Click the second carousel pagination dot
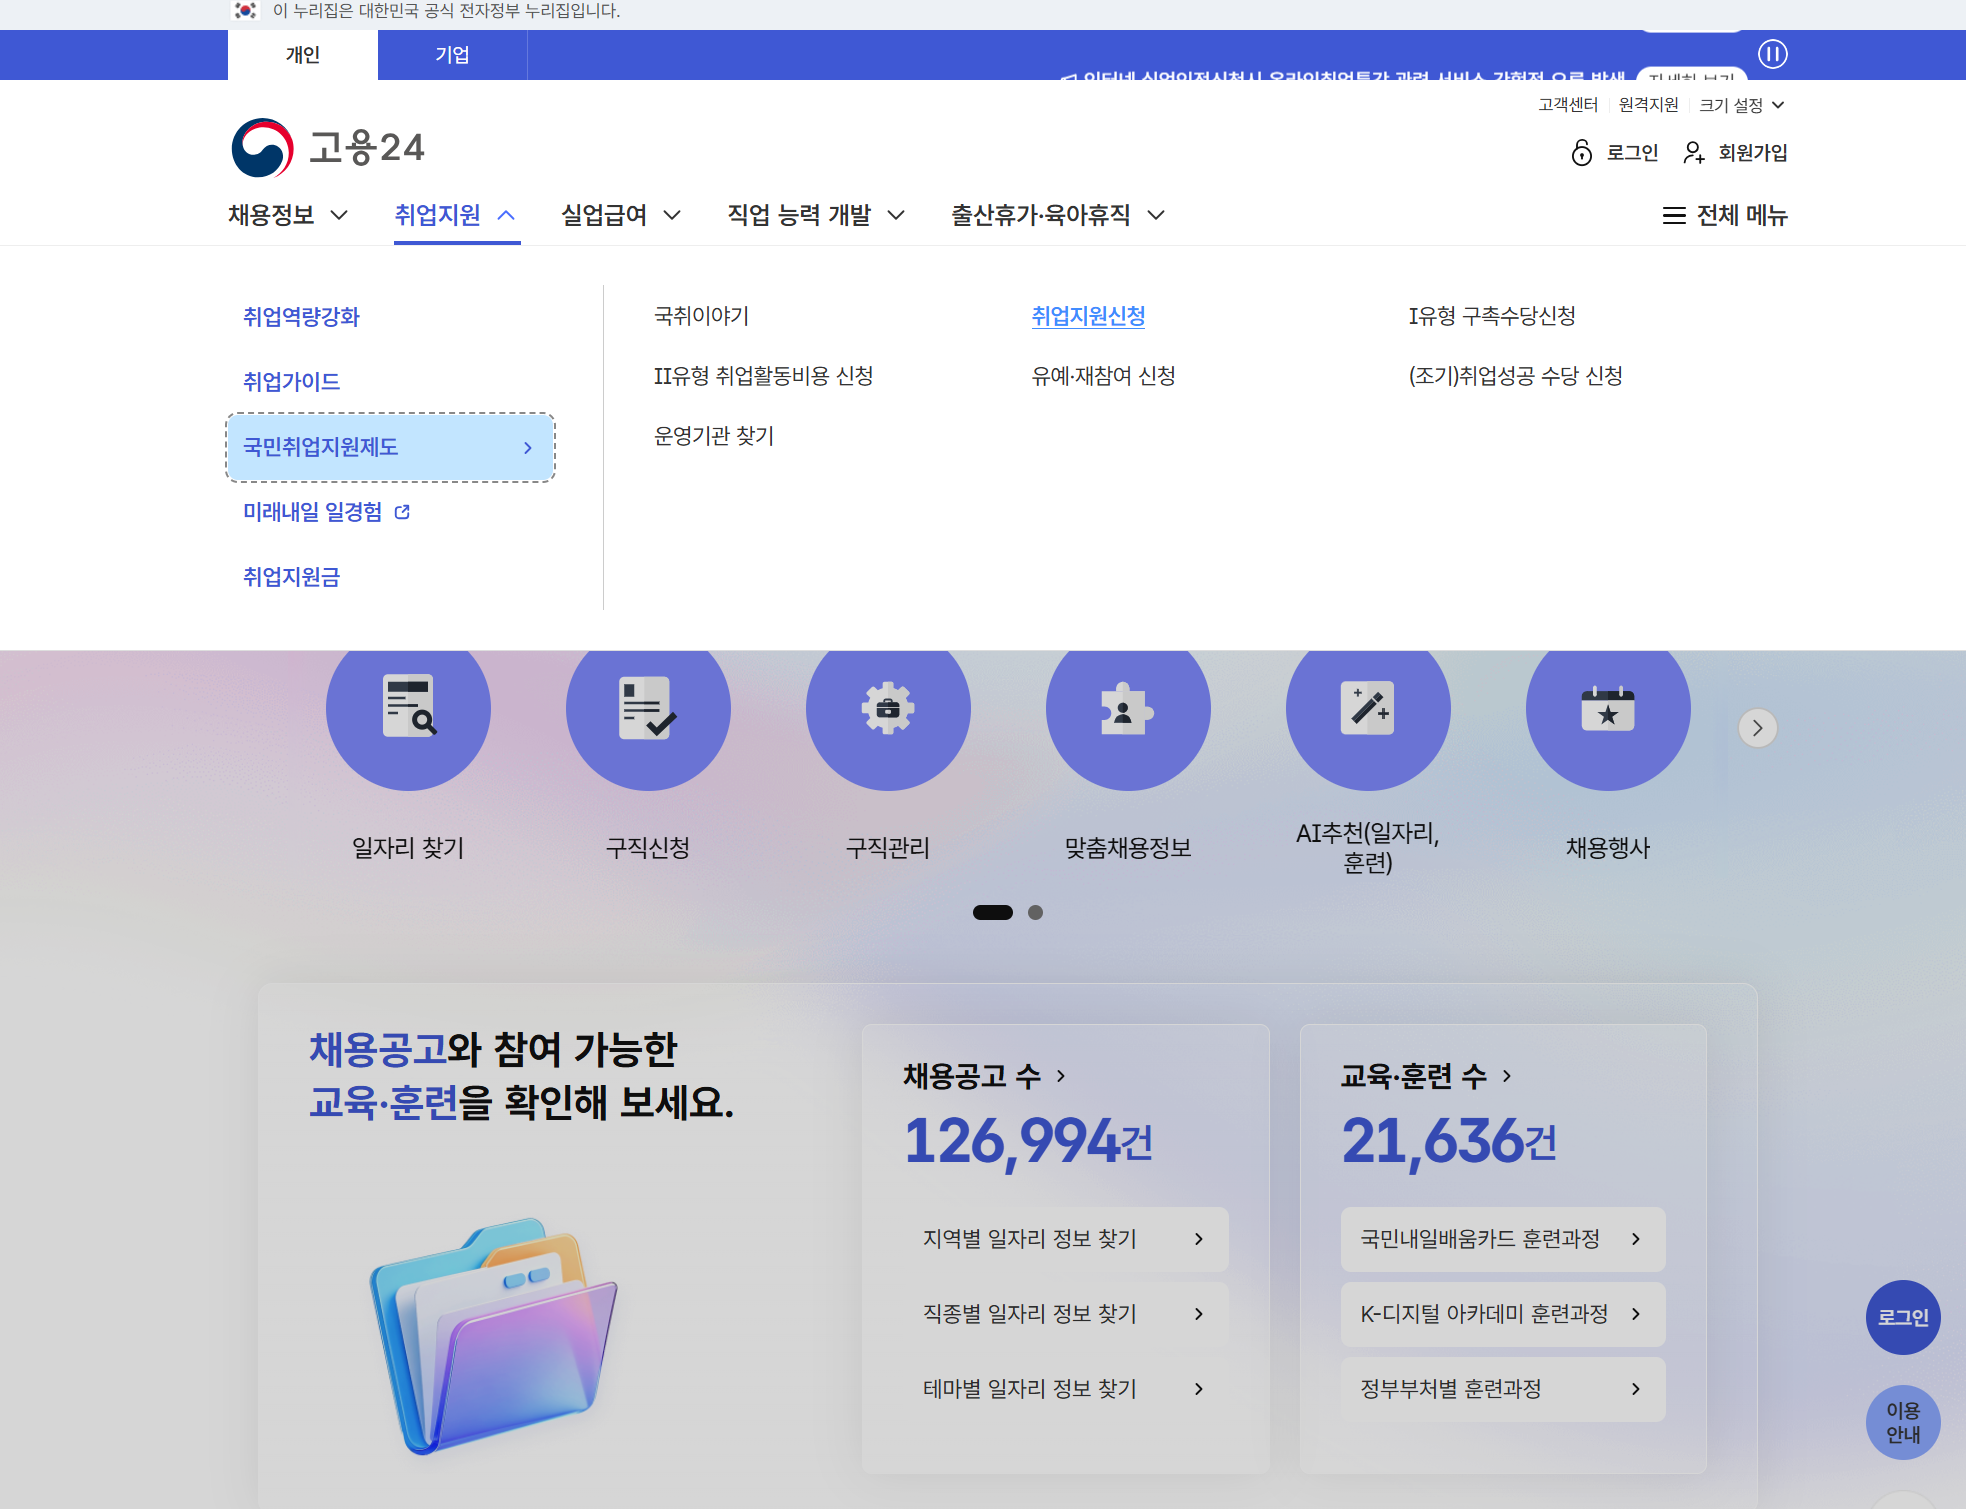Viewport: 1966px width, 1509px height. click(1037, 912)
